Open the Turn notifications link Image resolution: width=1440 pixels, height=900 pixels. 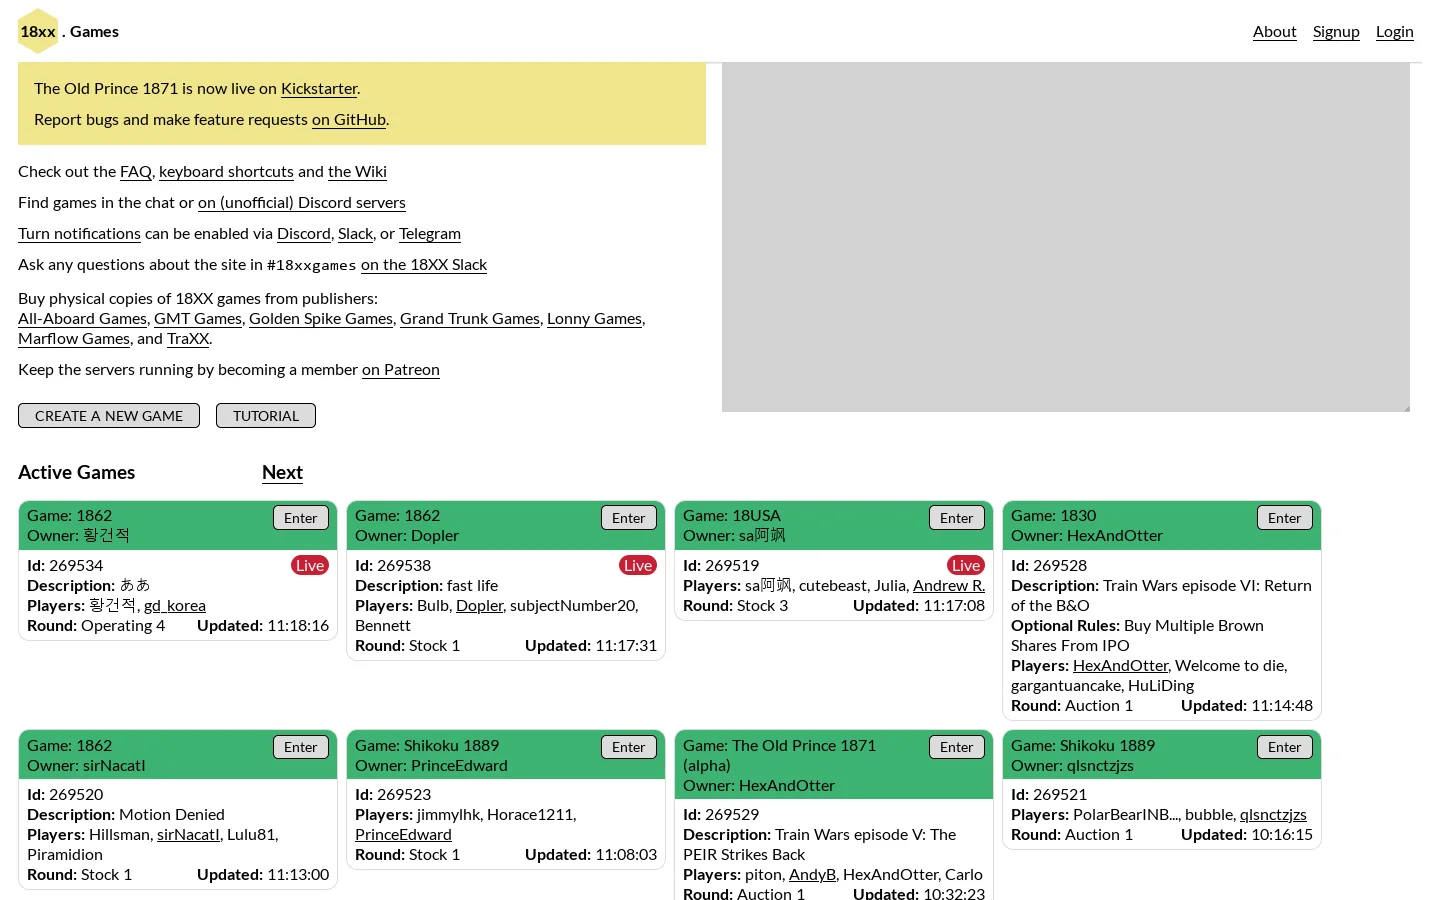coord(79,234)
